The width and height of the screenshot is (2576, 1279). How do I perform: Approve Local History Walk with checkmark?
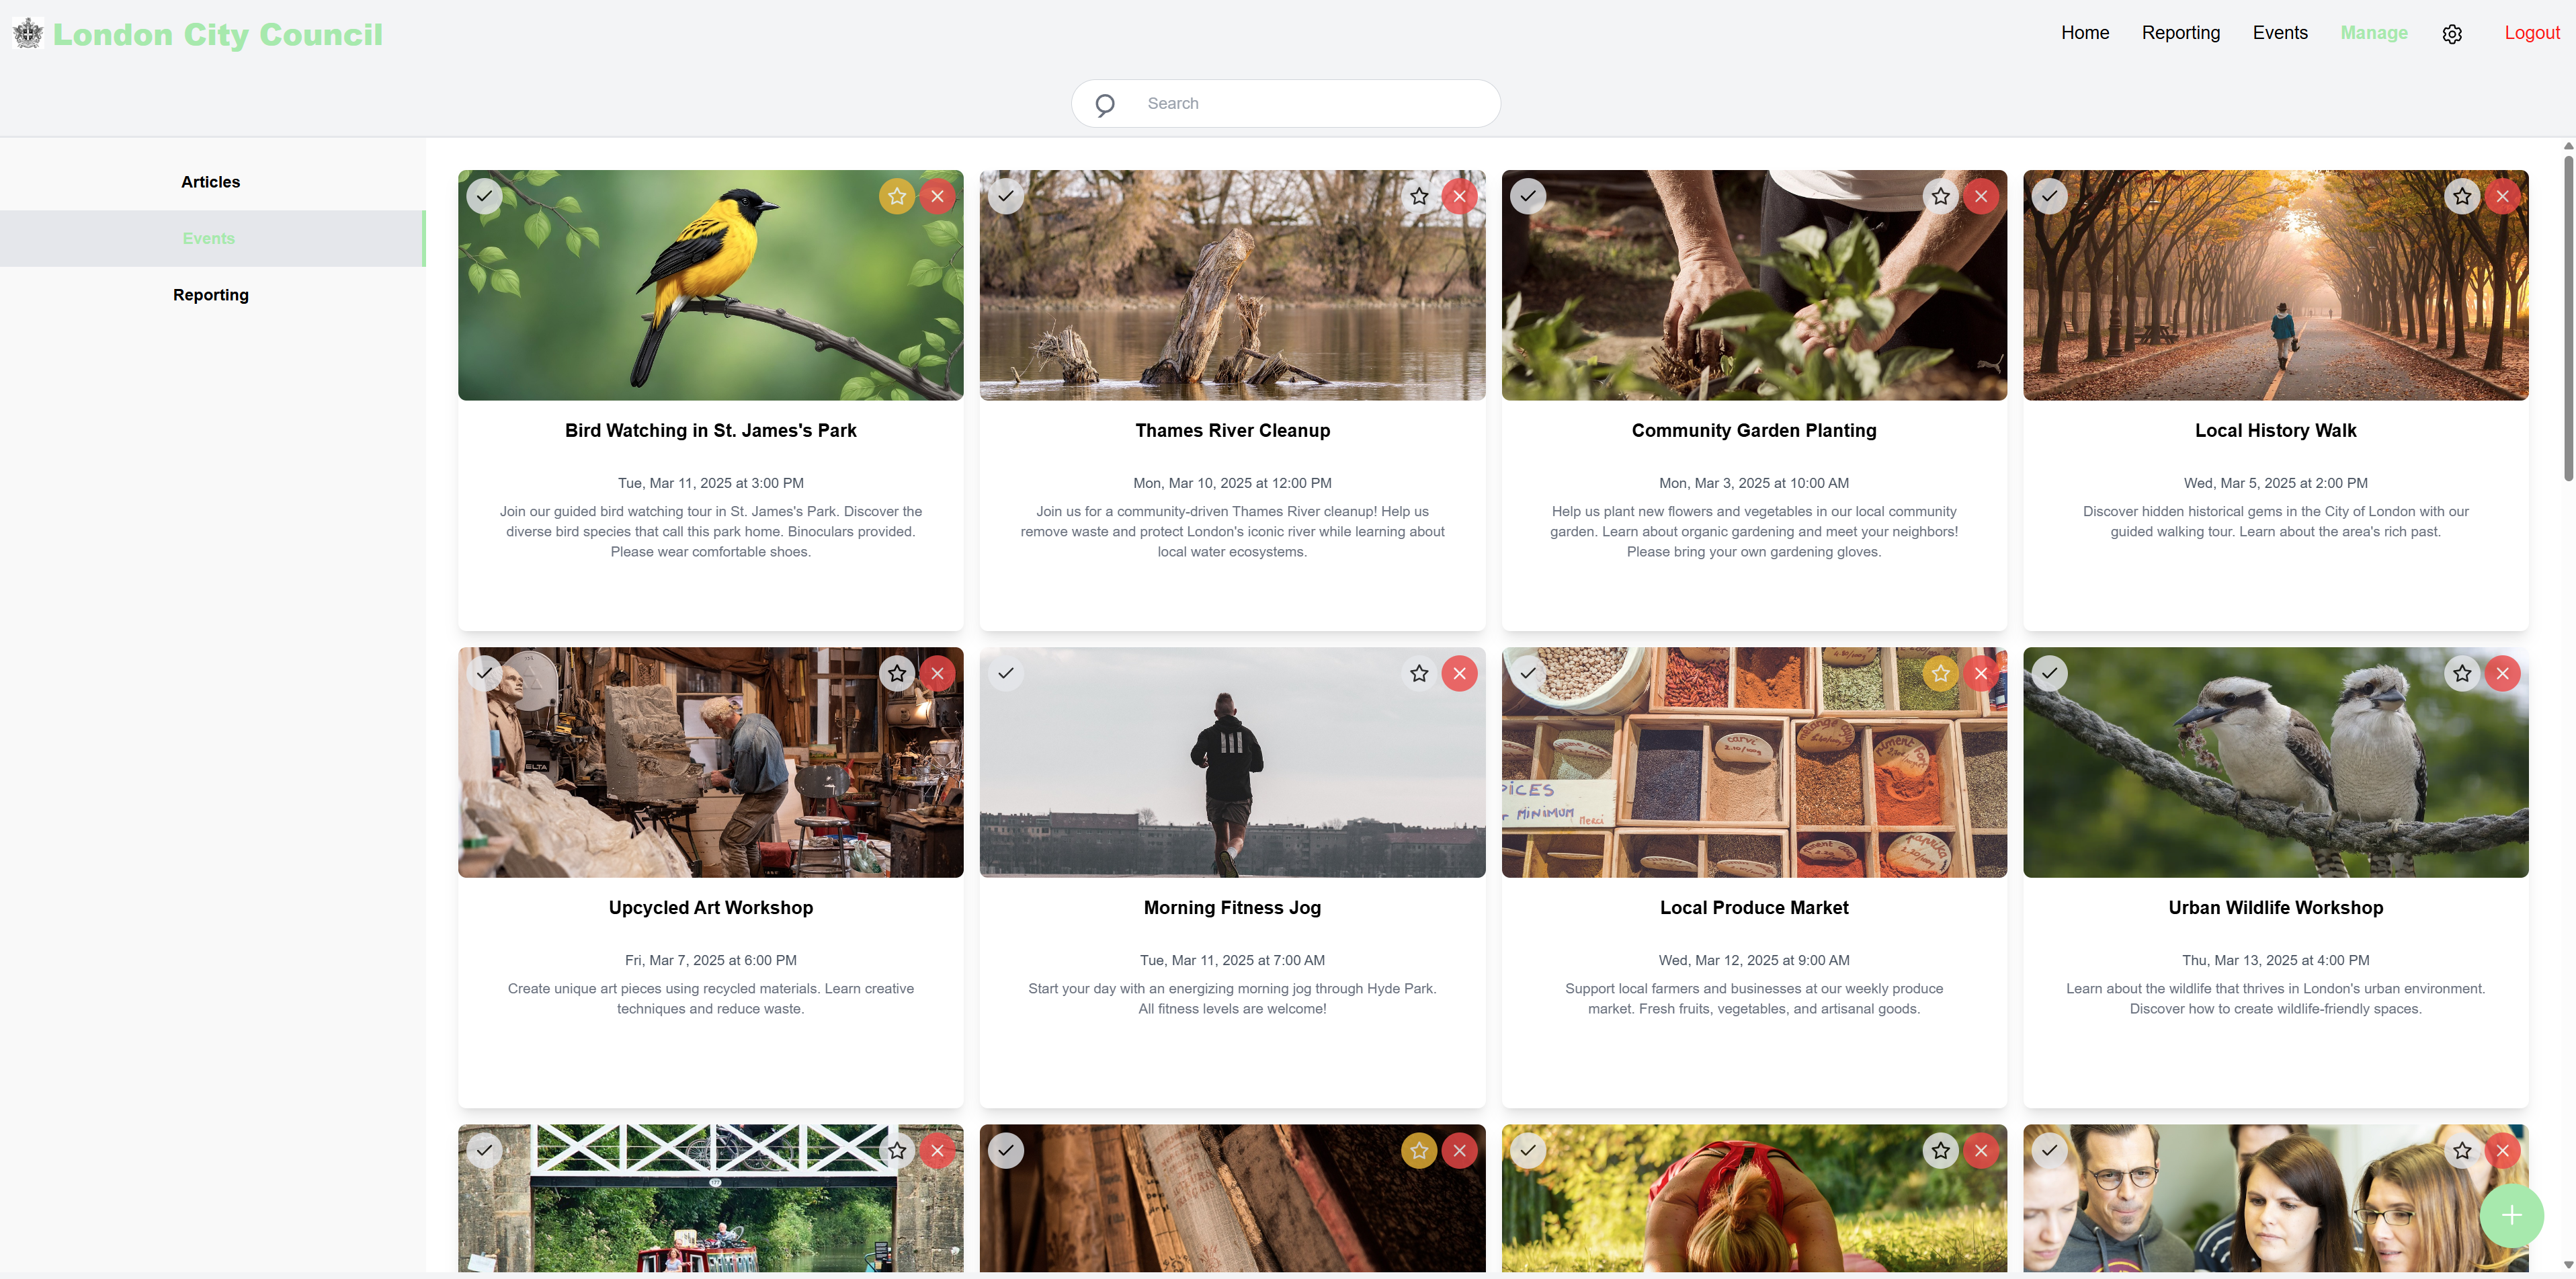(x=2049, y=196)
